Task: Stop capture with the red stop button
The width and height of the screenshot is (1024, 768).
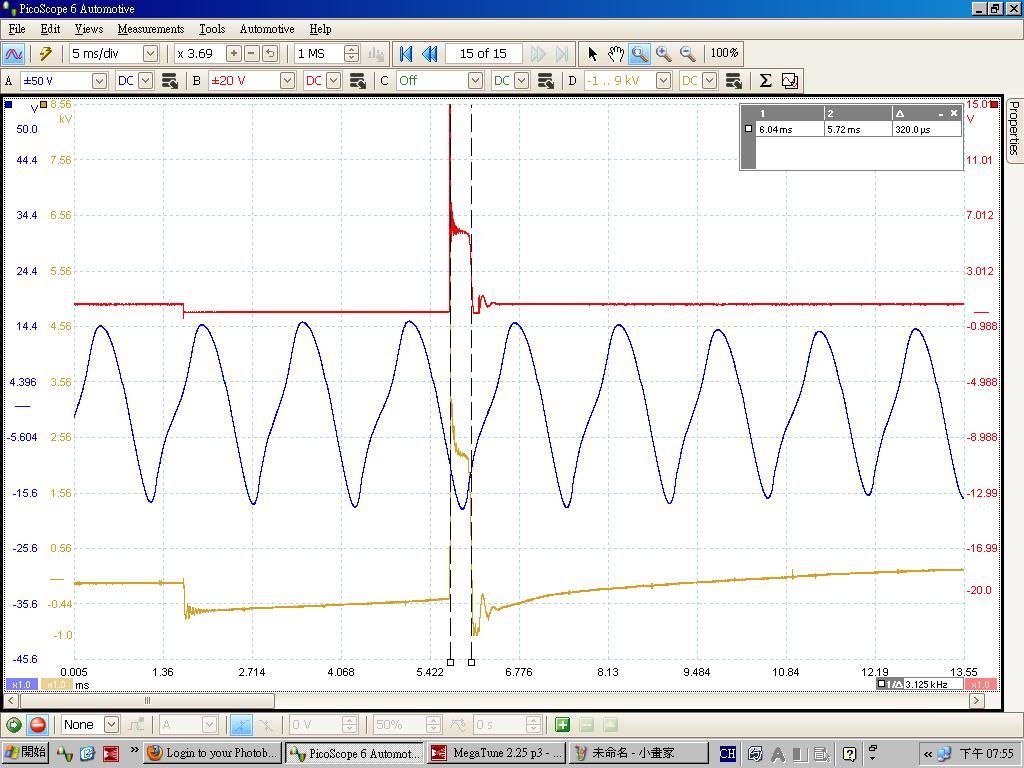Action: (38, 725)
